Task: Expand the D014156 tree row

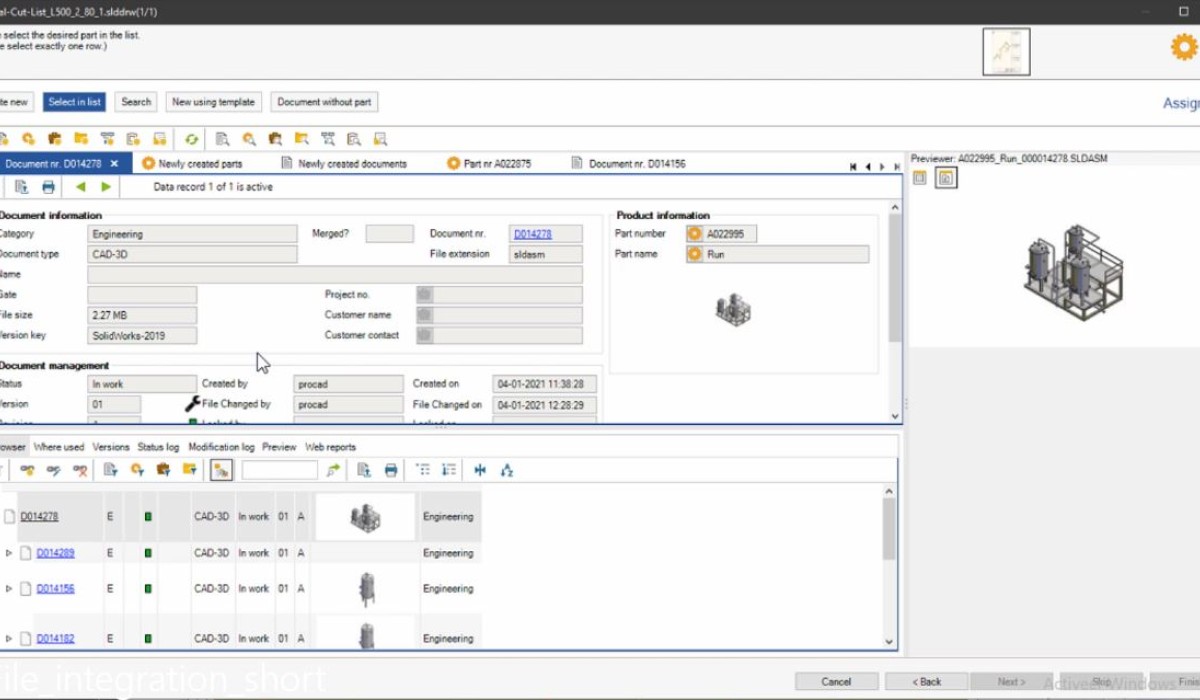Action: pyautogui.click(x=9, y=589)
